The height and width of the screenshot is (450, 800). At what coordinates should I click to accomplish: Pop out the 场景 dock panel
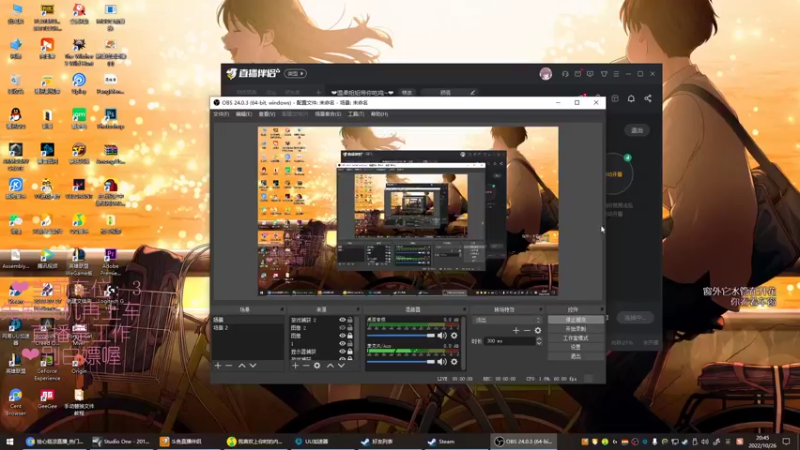[x=281, y=309]
